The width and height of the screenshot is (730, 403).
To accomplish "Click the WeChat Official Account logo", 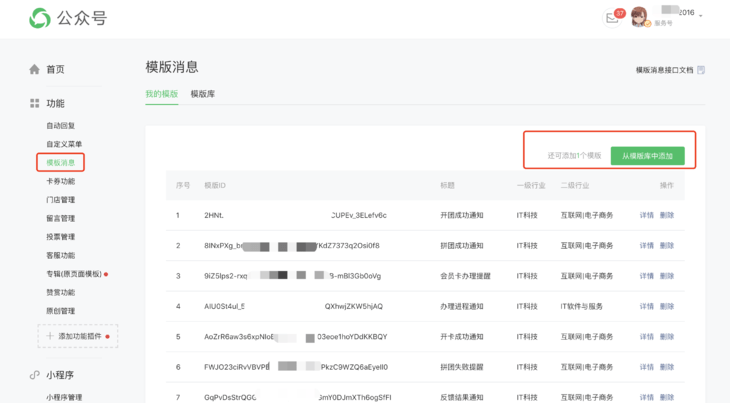I will pos(40,18).
